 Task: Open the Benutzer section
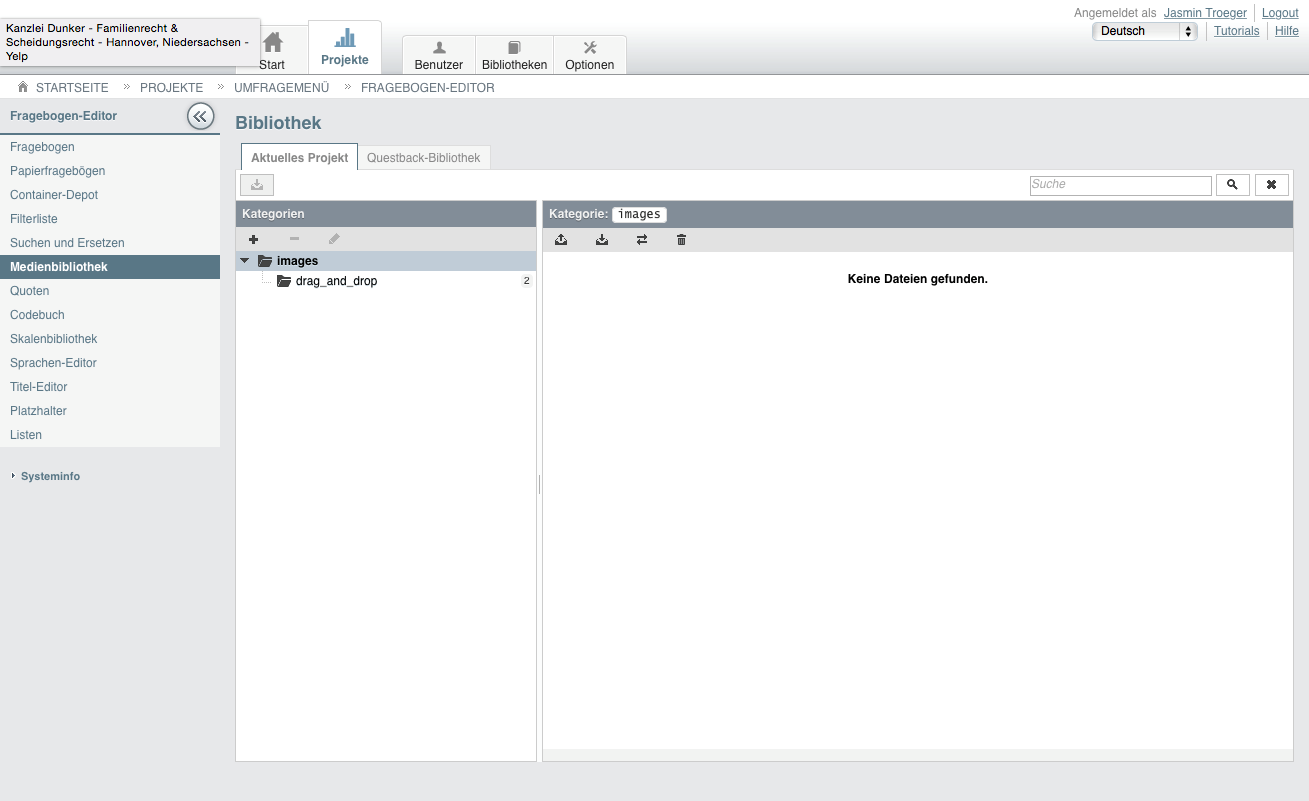tap(439, 55)
